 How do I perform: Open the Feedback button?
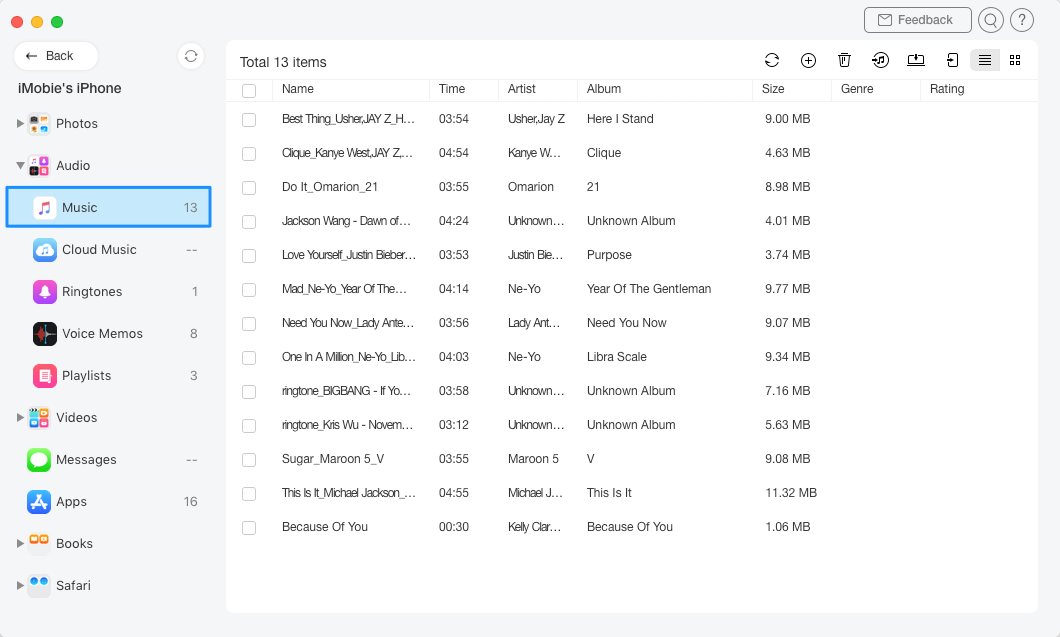[917, 20]
